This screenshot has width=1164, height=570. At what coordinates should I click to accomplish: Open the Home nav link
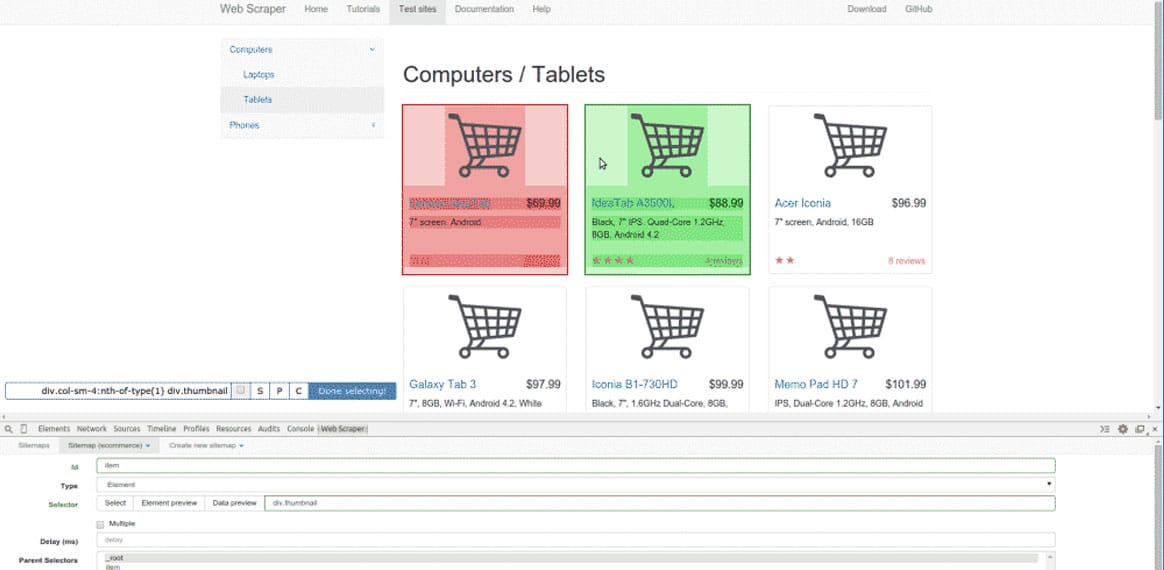315,9
